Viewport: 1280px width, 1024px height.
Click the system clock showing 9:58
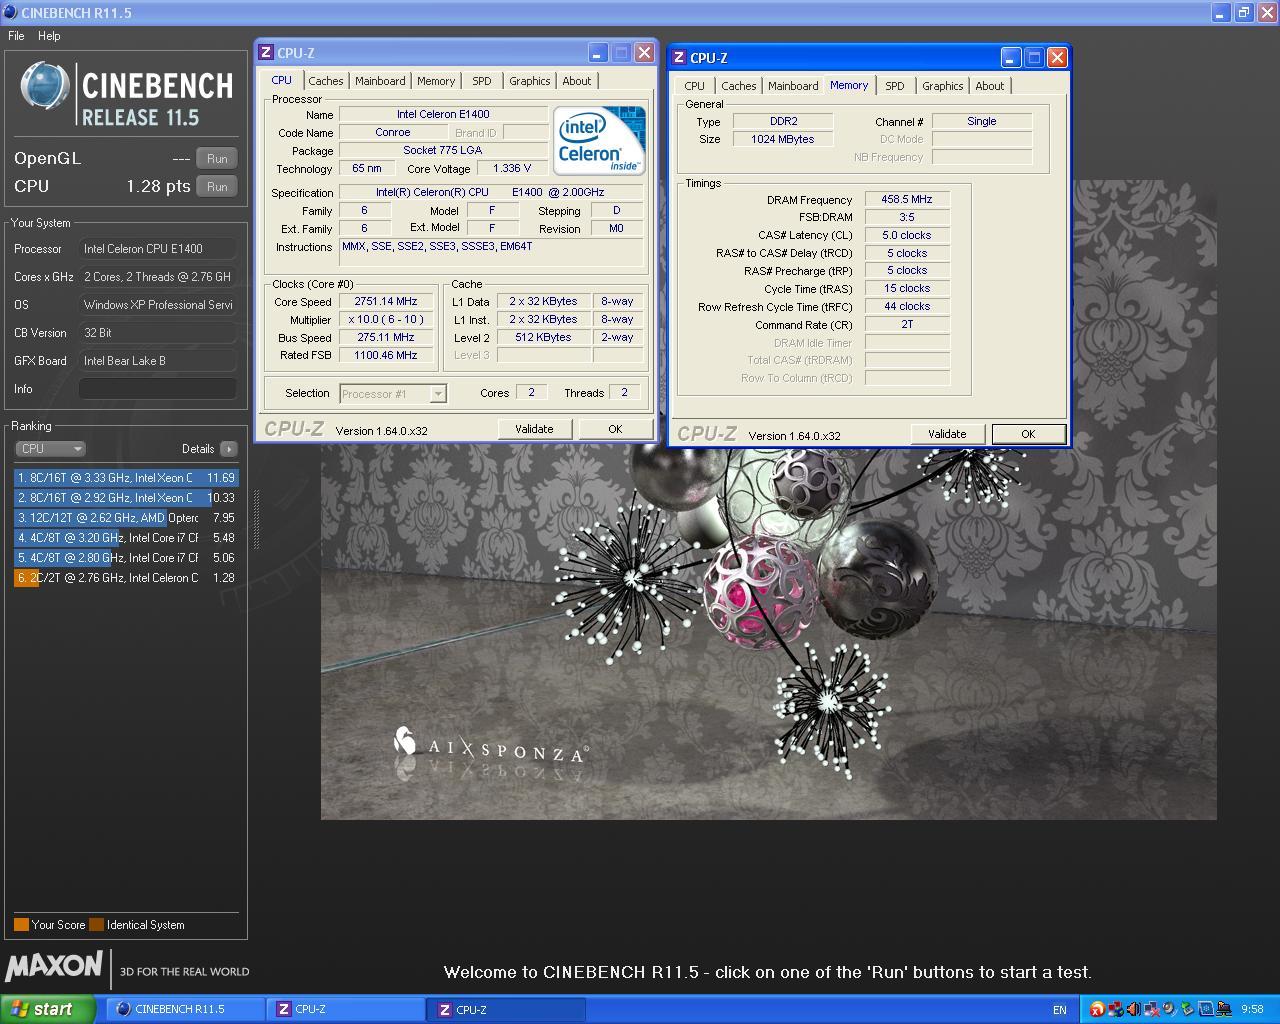1252,1010
